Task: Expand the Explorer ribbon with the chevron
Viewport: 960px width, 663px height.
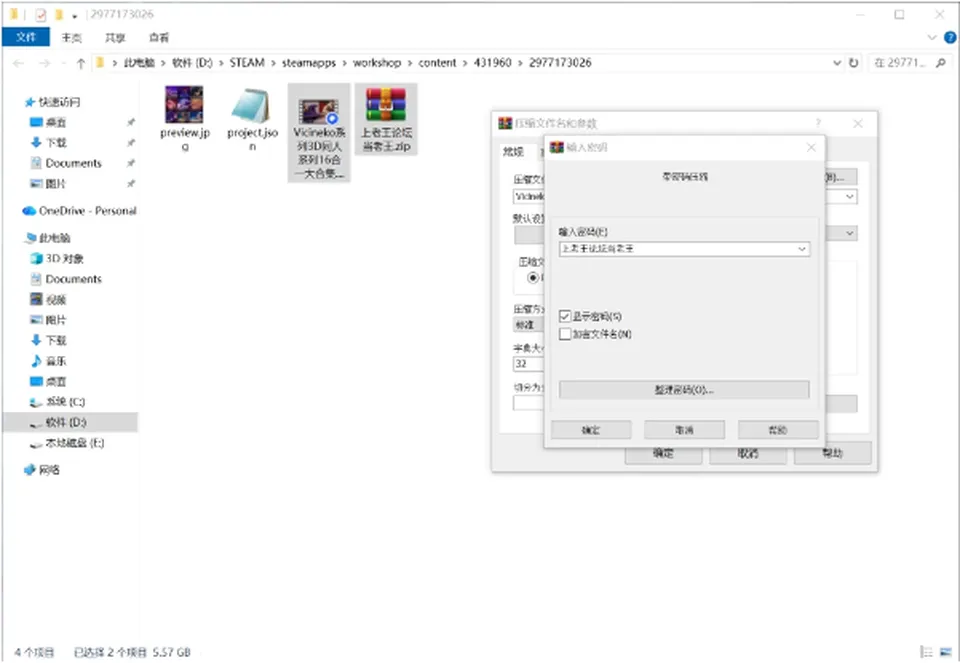Action: click(x=932, y=37)
